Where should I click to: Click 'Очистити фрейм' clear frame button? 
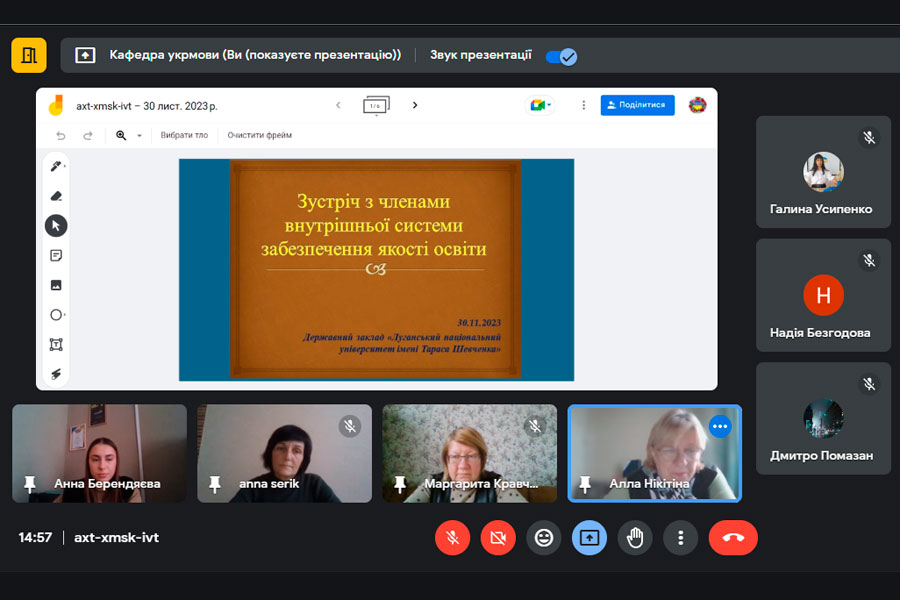[259, 136]
